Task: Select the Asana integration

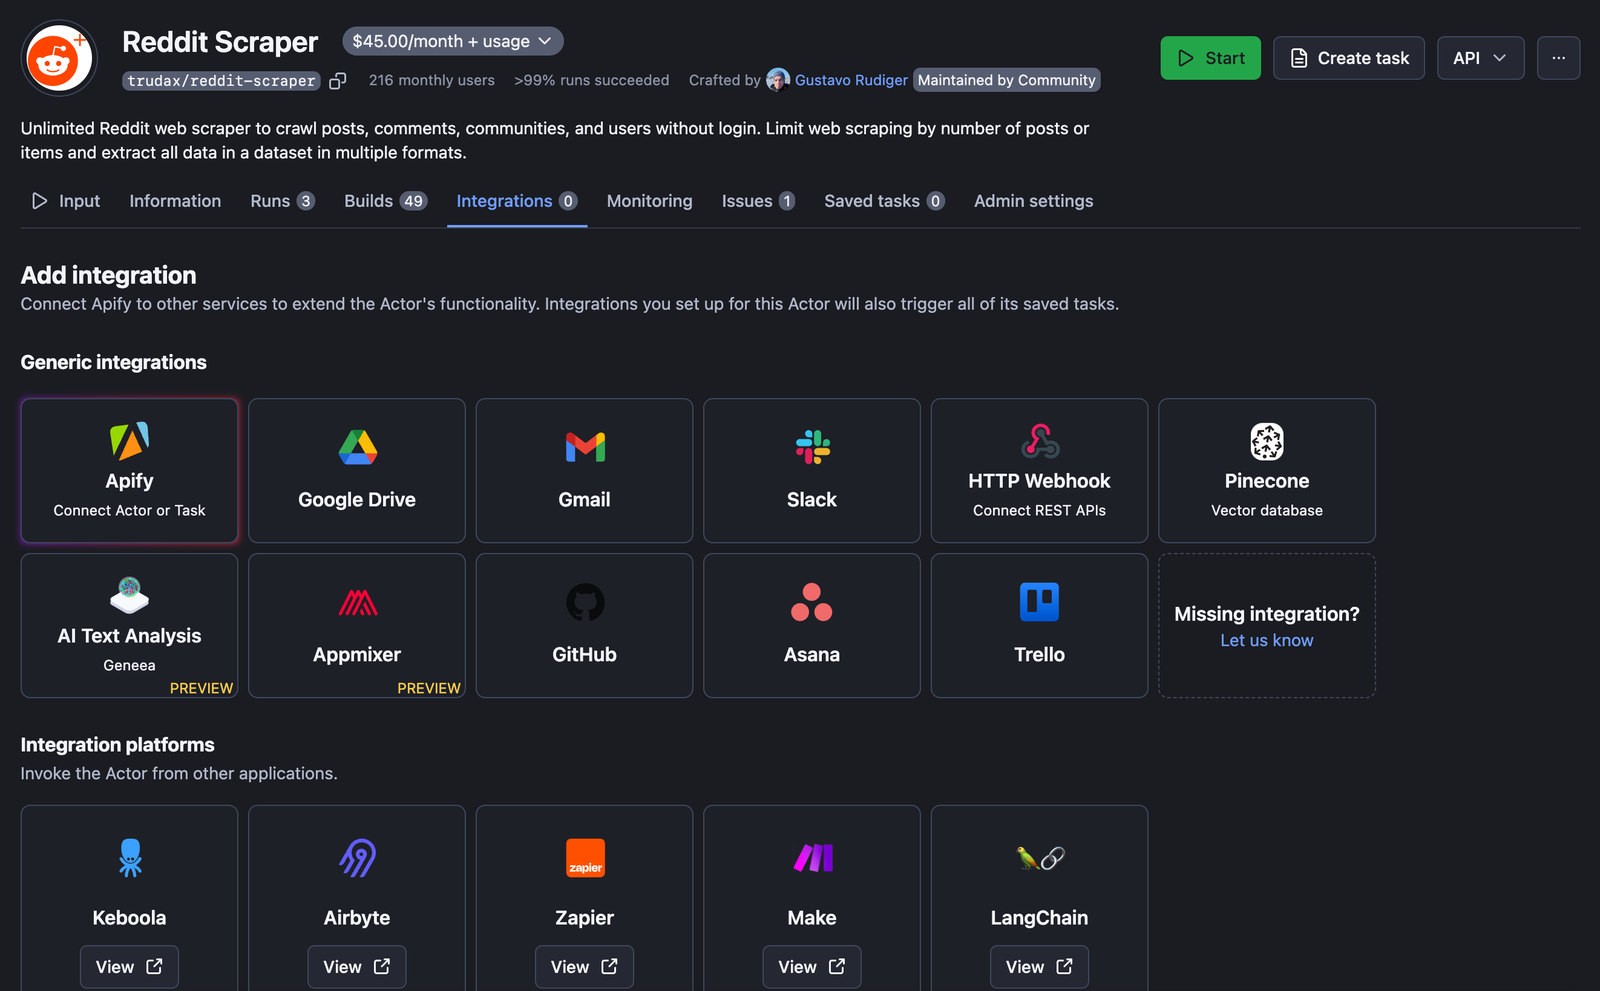Action: point(811,626)
